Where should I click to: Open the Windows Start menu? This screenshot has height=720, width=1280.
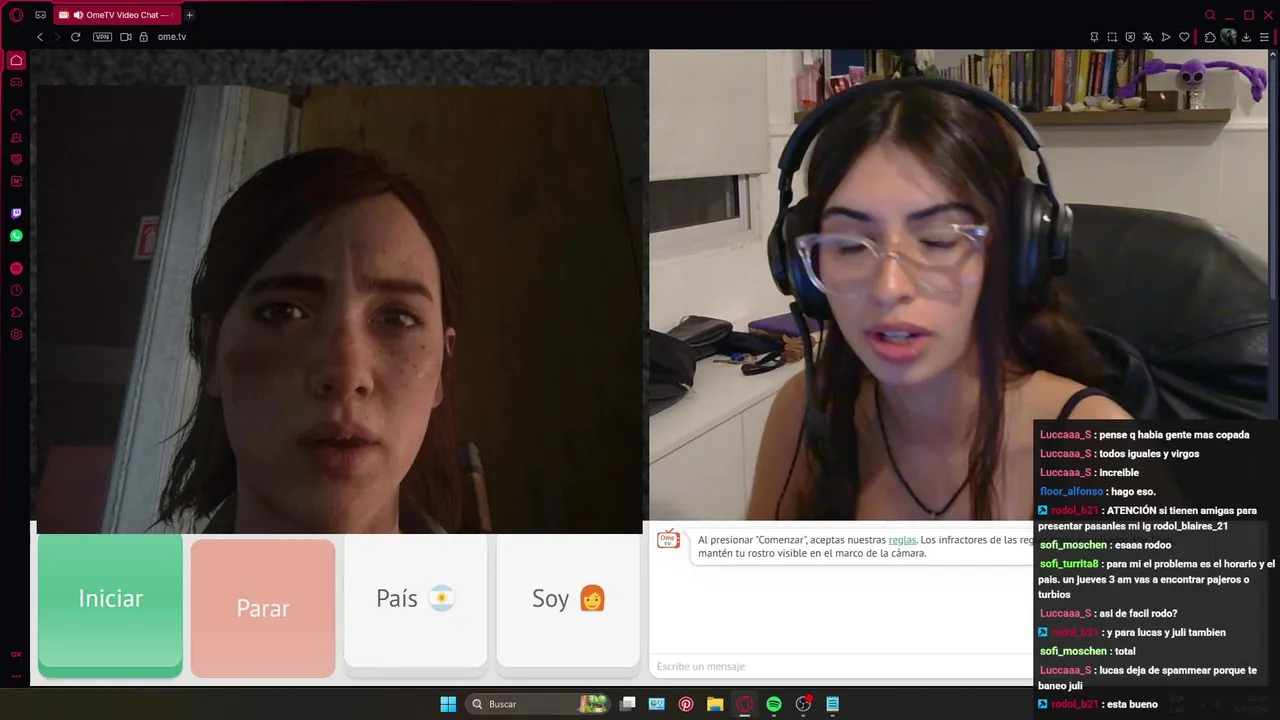tap(448, 704)
